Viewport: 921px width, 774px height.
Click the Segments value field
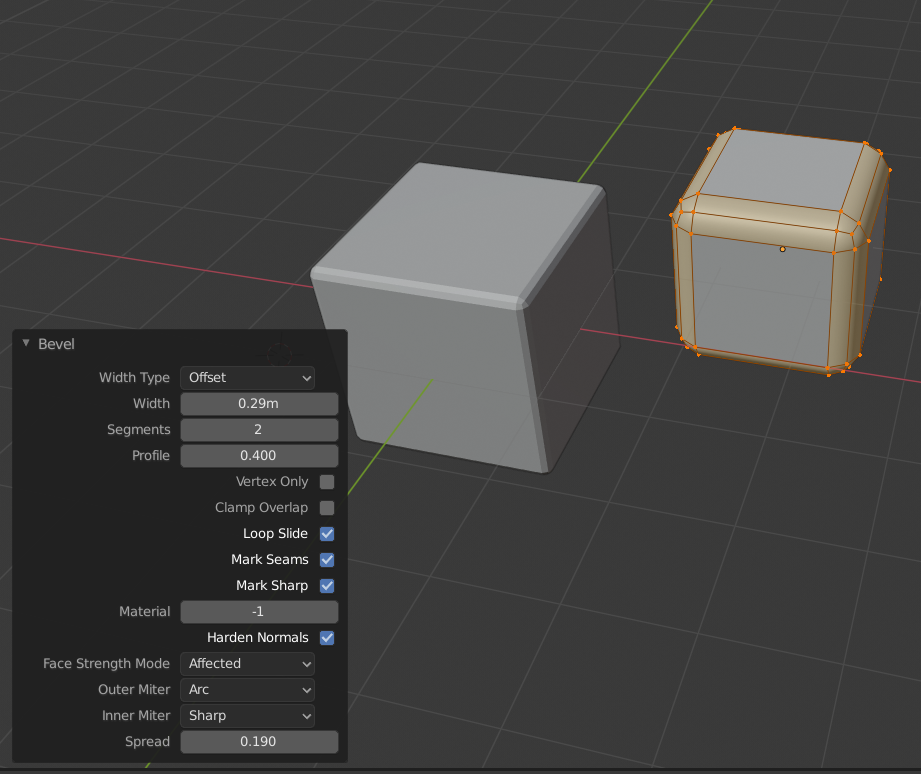259,429
